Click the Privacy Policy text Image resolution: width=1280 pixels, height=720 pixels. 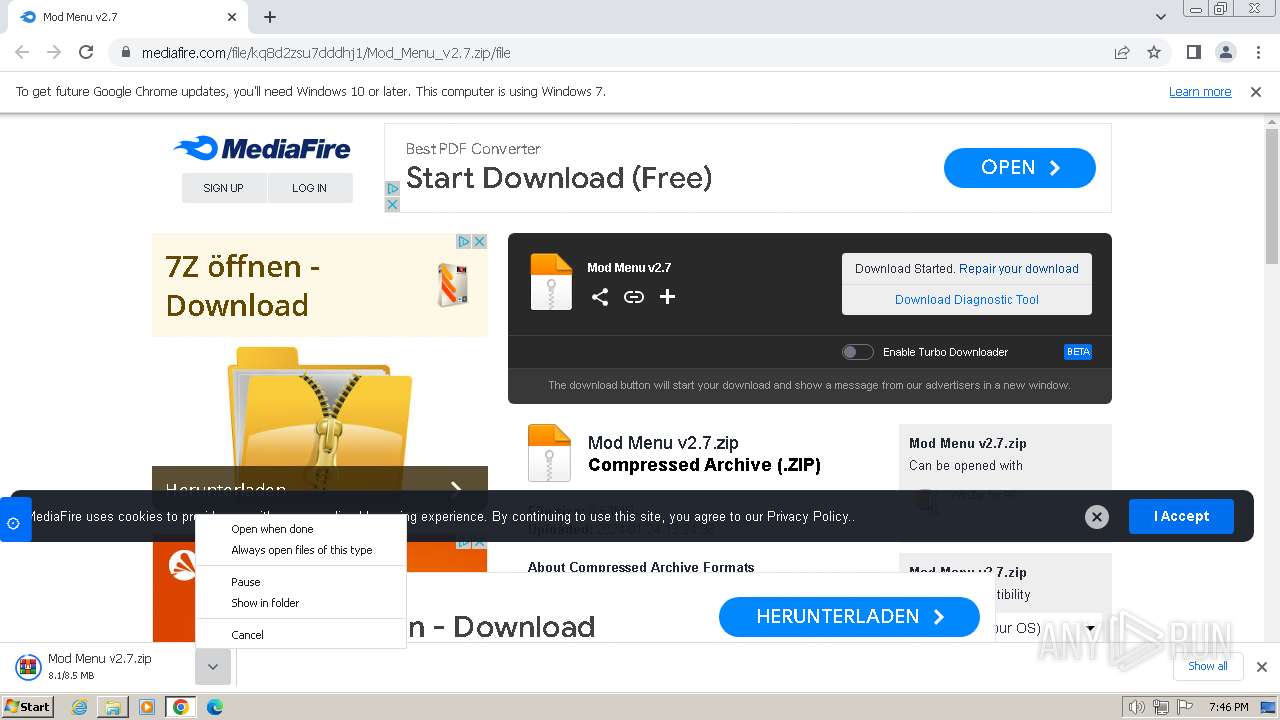point(807,517)
